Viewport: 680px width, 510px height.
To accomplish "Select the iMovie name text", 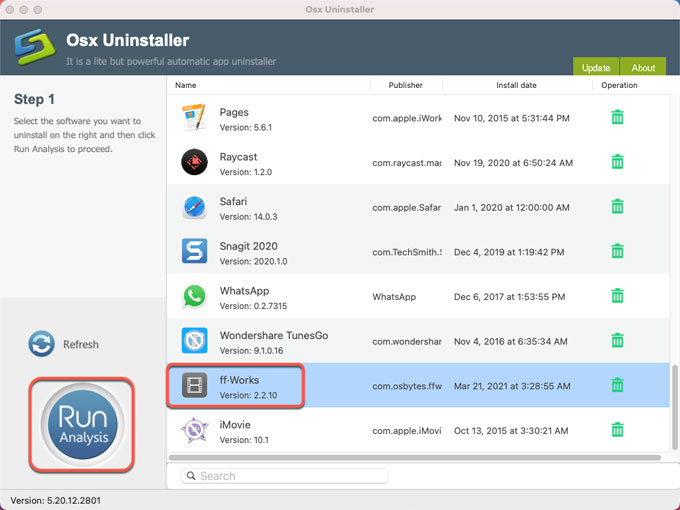I will click(235, 425).
